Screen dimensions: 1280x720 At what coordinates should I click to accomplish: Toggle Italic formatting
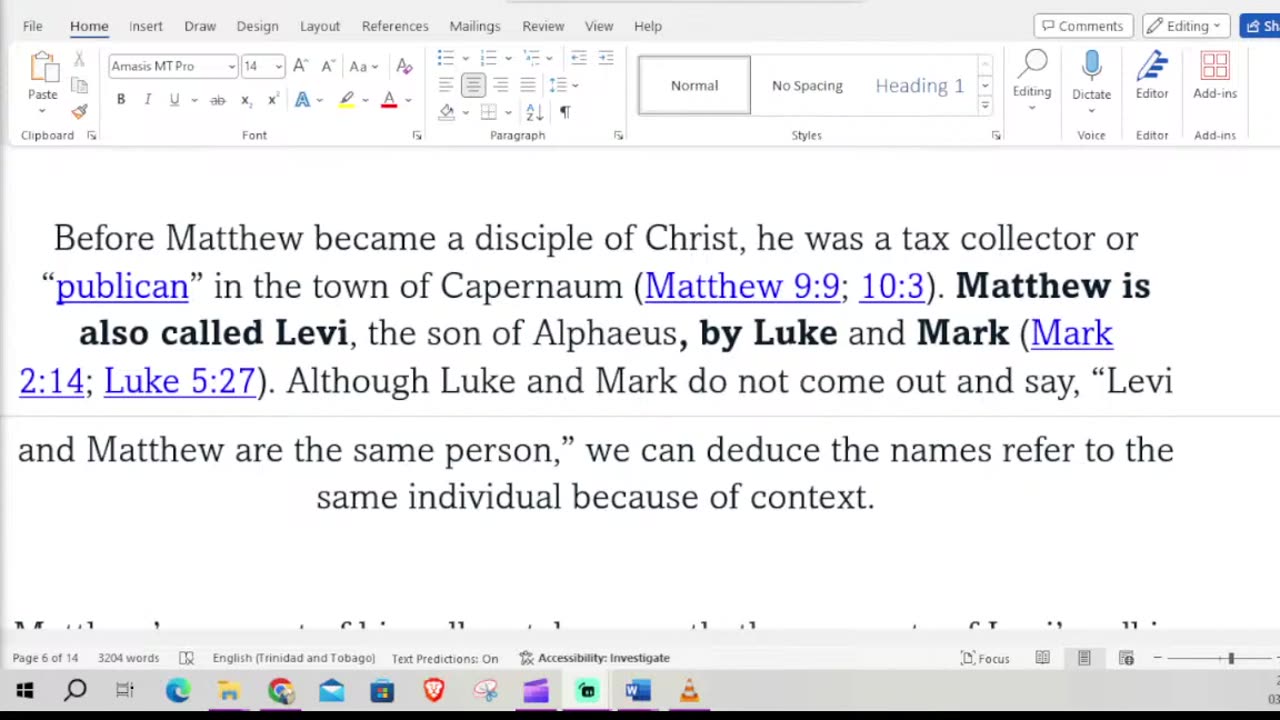pos(147,100)
